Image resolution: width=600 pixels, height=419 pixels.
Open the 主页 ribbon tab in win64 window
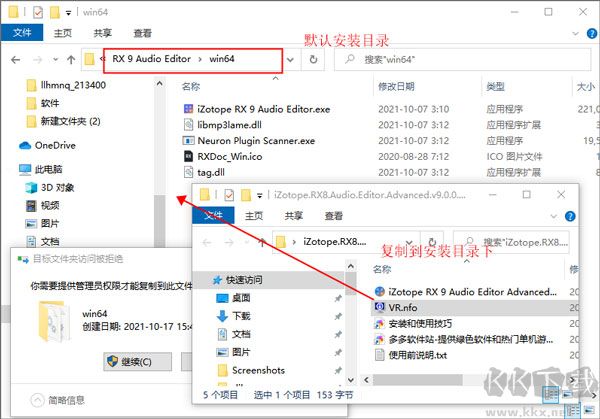pyautogui.click(x=63, y=33)
